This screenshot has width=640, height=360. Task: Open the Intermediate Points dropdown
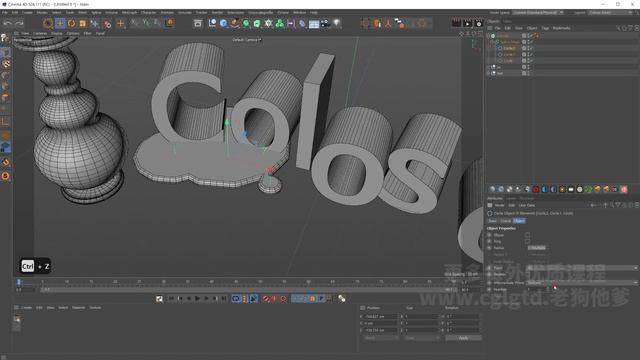pyautogui.click(x=581, y=282)
